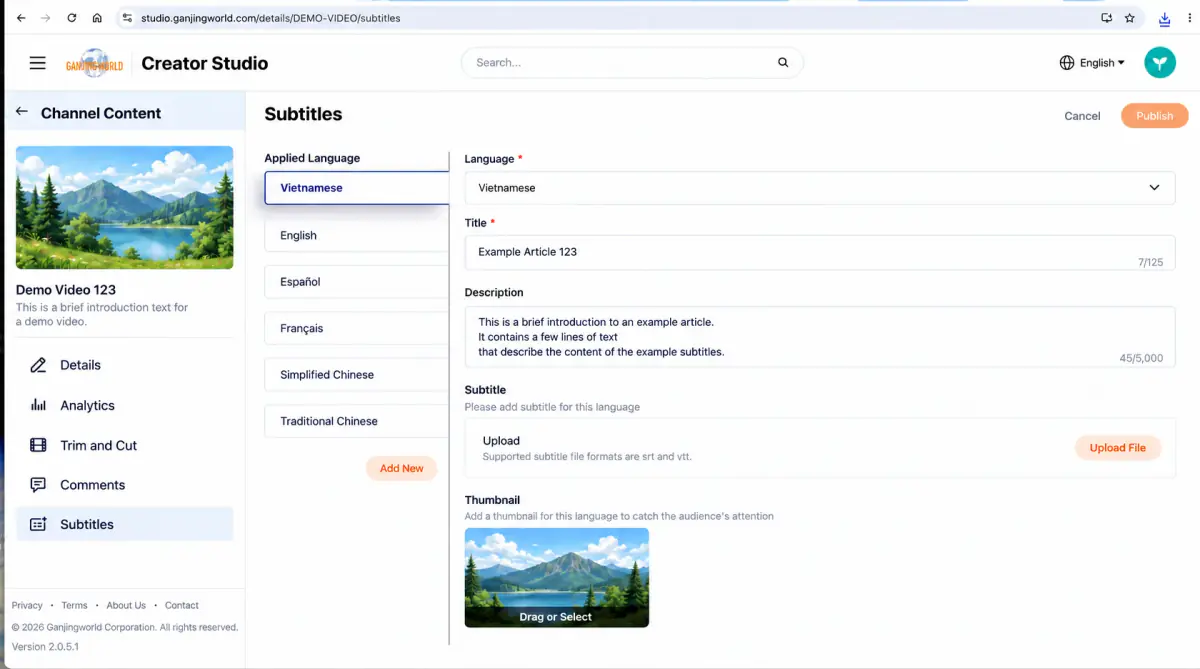Click the site info icon in address bar
Viewport: 1200px width, 669px height.
point(126,18)
